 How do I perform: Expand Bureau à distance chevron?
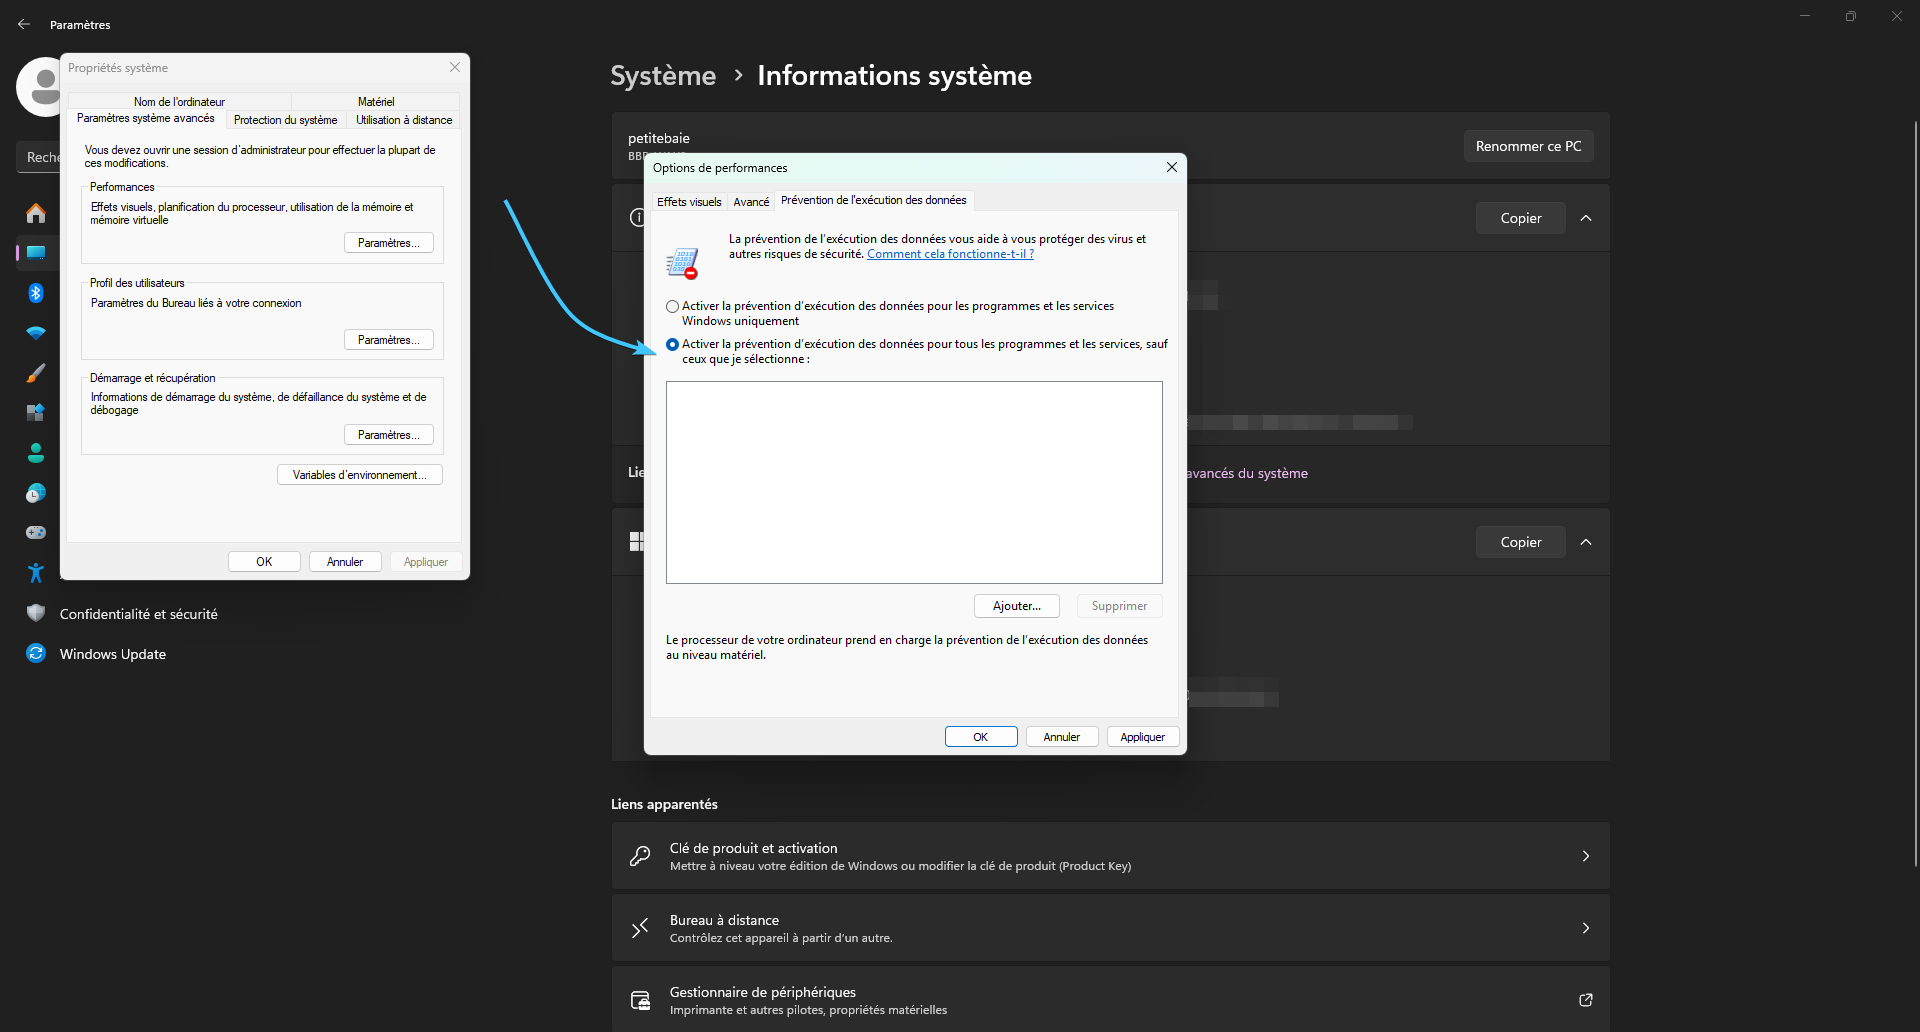[1586, 928]
